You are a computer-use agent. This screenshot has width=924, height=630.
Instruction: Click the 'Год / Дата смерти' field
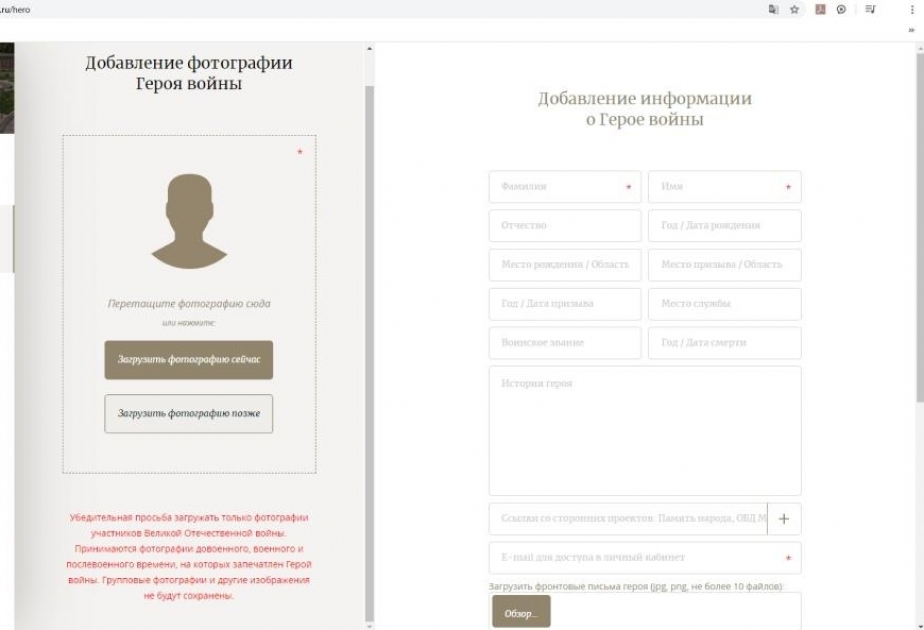(x=725, y=343)
